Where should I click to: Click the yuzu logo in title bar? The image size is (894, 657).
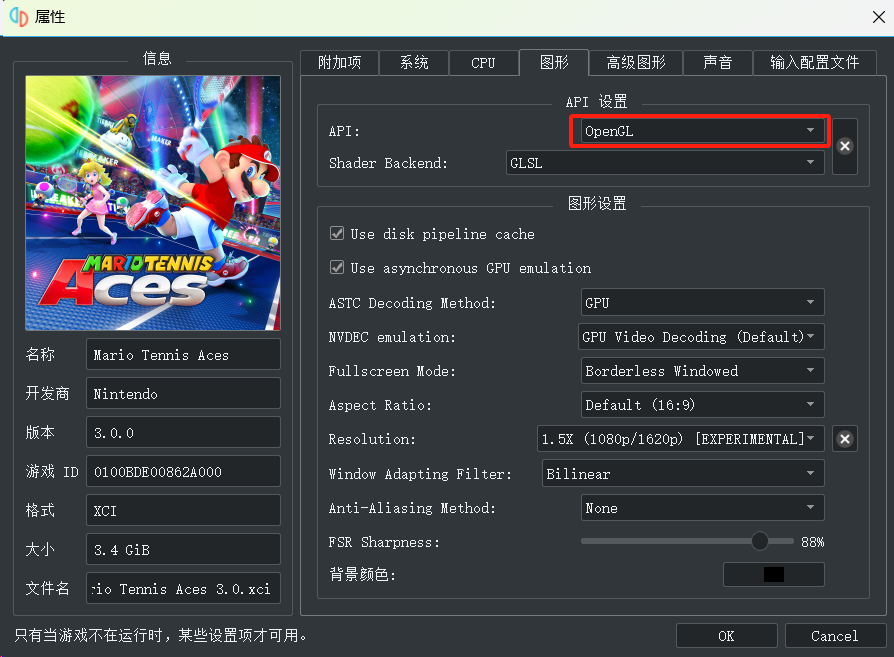tap(19, 17)
